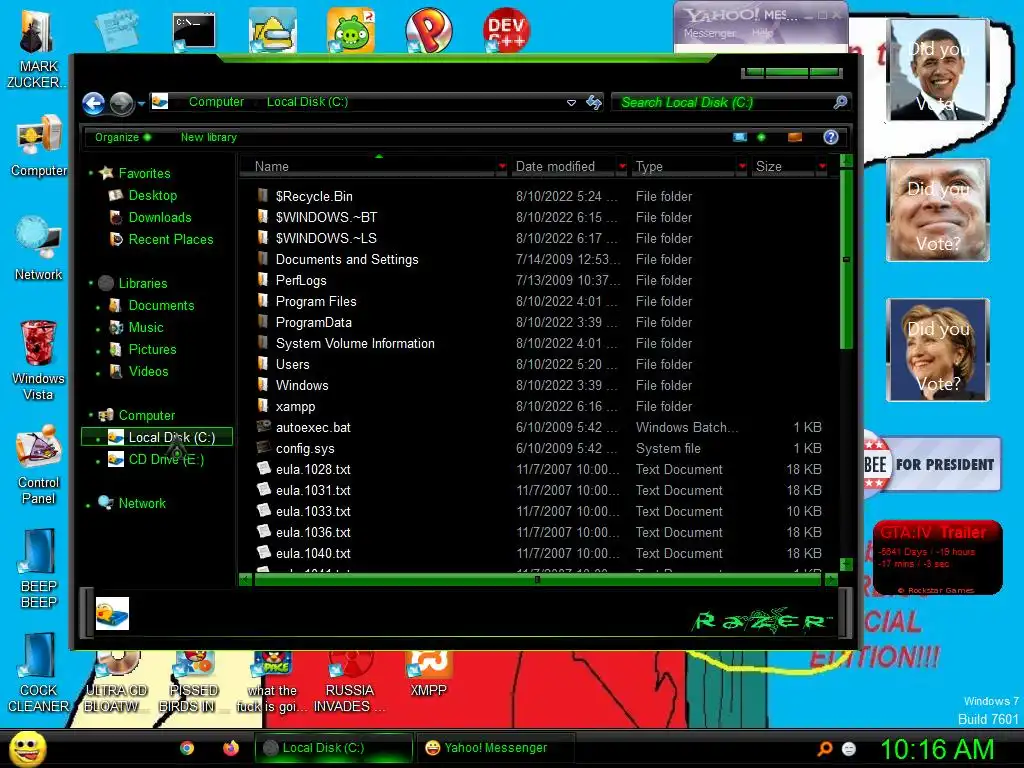Open the view options arrow beside the view icon
The height and width of the screenshot is (768, 1024).
(761, 137)
